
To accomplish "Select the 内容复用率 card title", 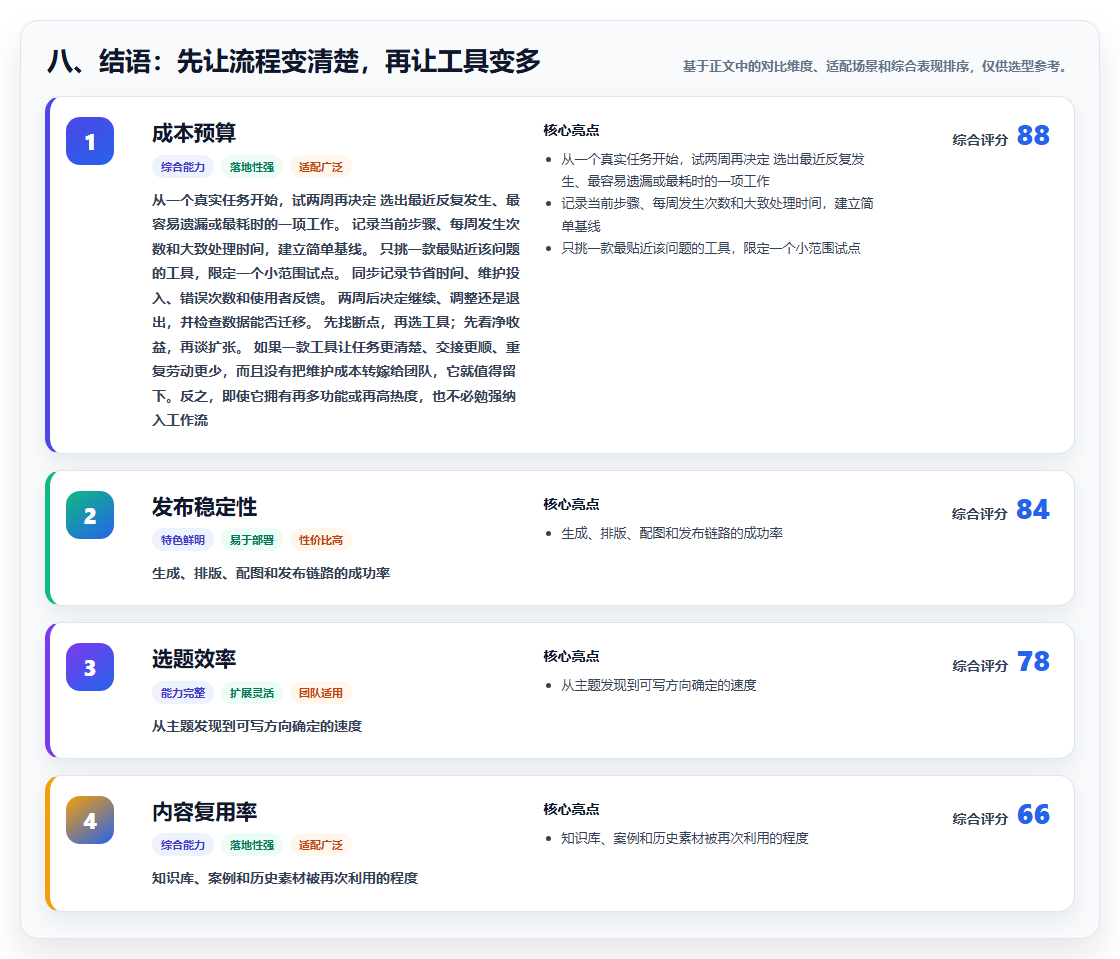I will pyautogui.click(x=204, y=811).
